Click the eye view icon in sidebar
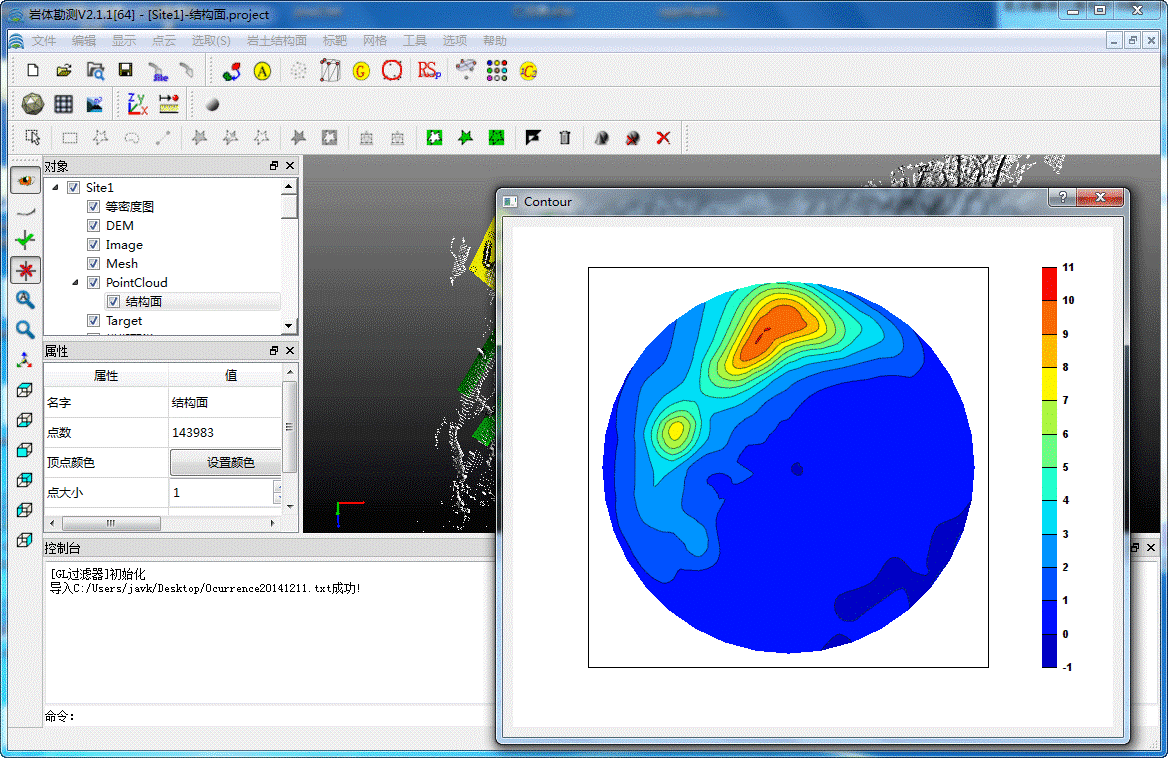1168x758 pixels. [x=25, y=180]
